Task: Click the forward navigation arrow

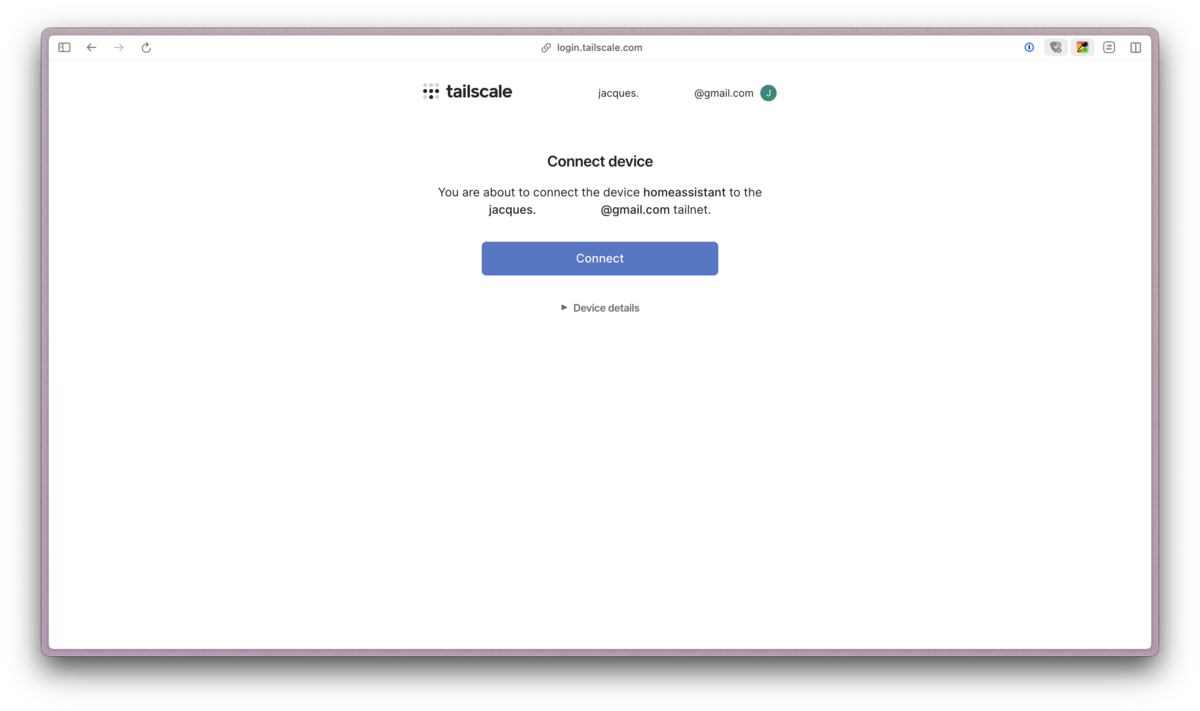Action: pyautogui.click(x=119, y=47)
